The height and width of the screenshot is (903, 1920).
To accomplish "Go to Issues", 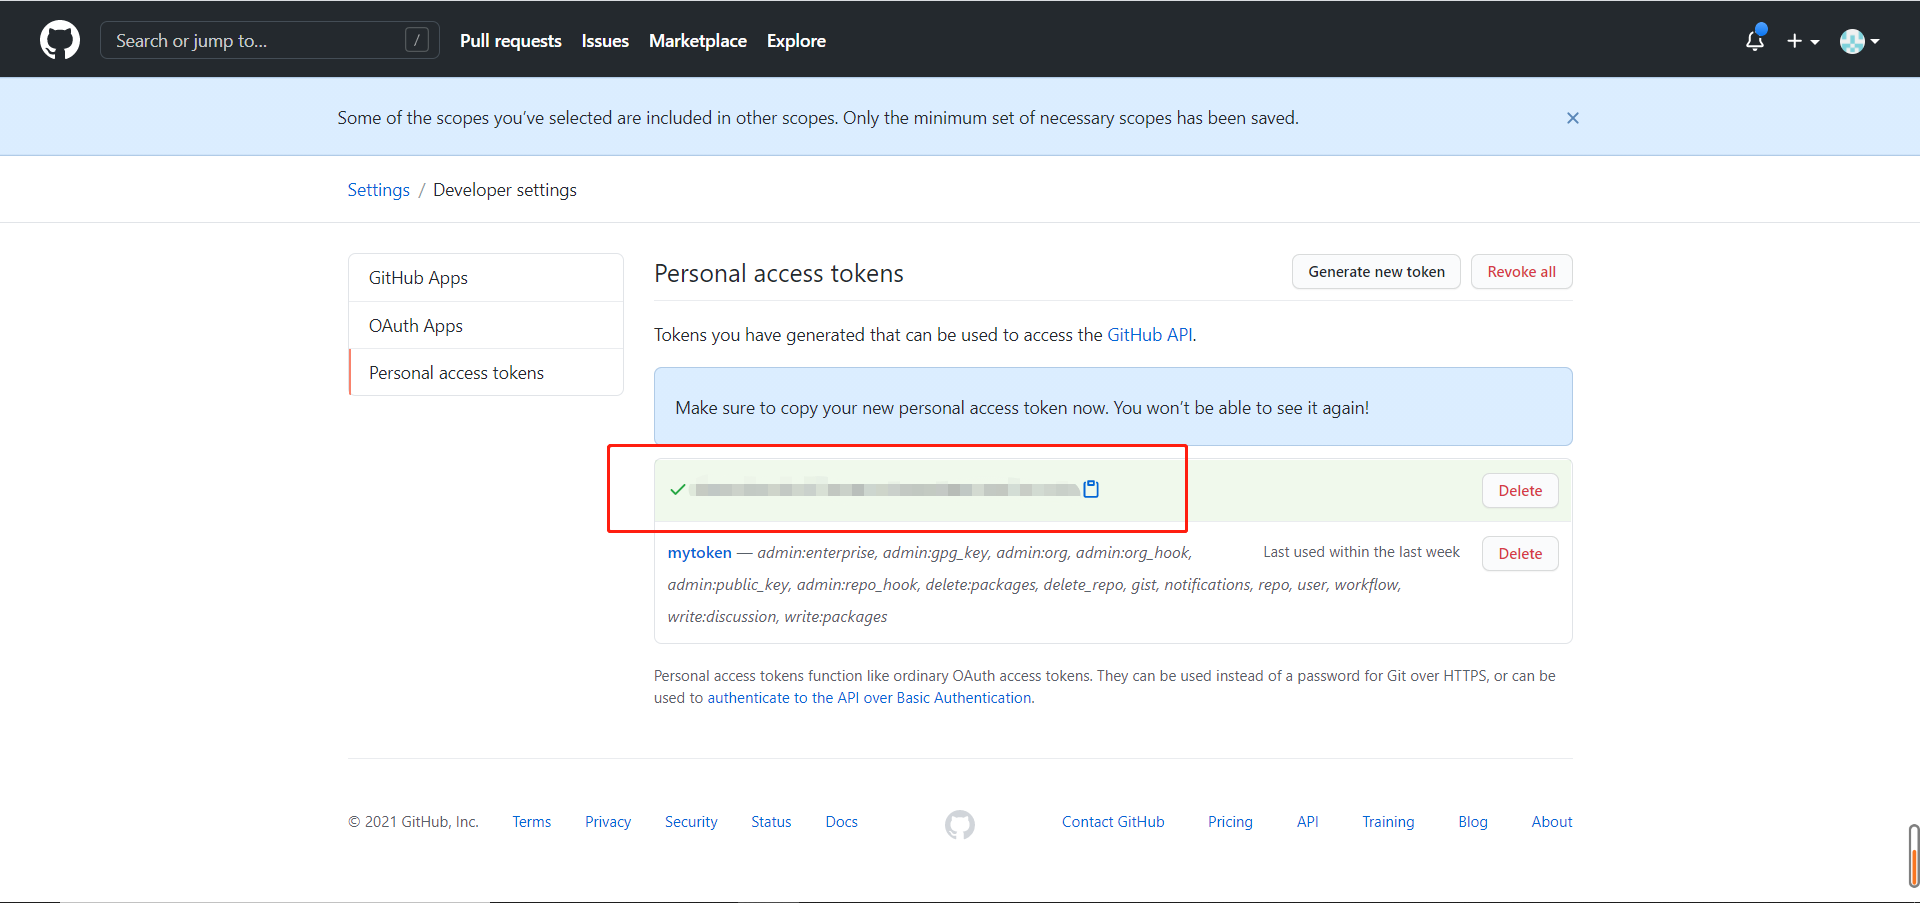I will (x=605, y=41).
